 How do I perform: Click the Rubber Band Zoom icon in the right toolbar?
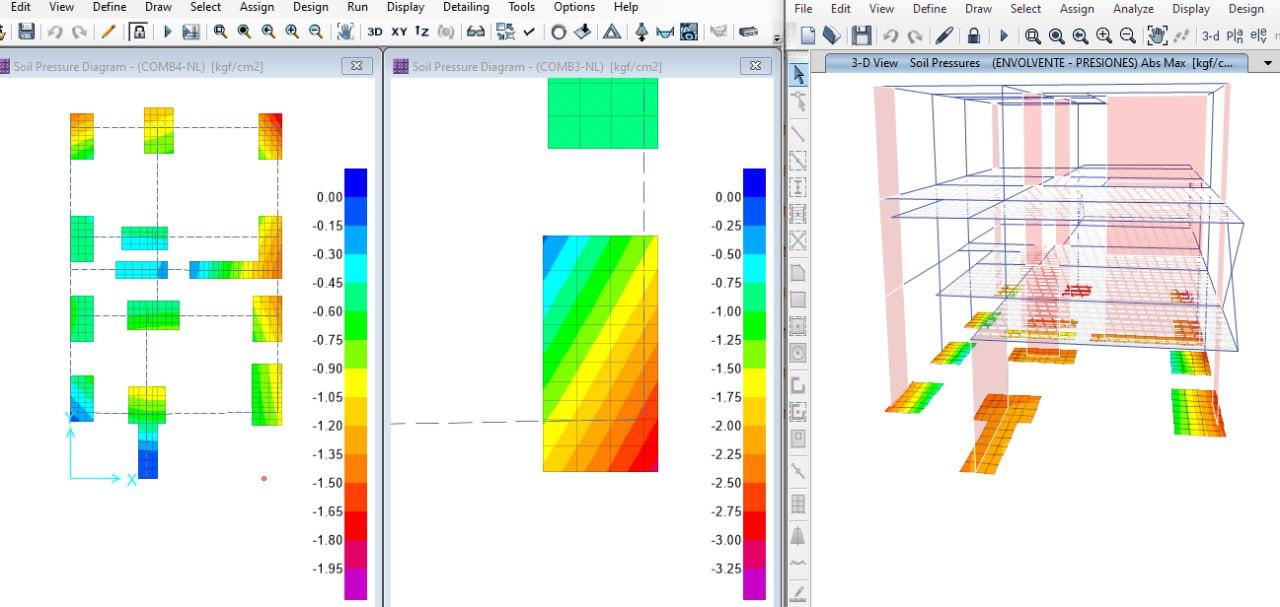click(x=1032, y=36)
